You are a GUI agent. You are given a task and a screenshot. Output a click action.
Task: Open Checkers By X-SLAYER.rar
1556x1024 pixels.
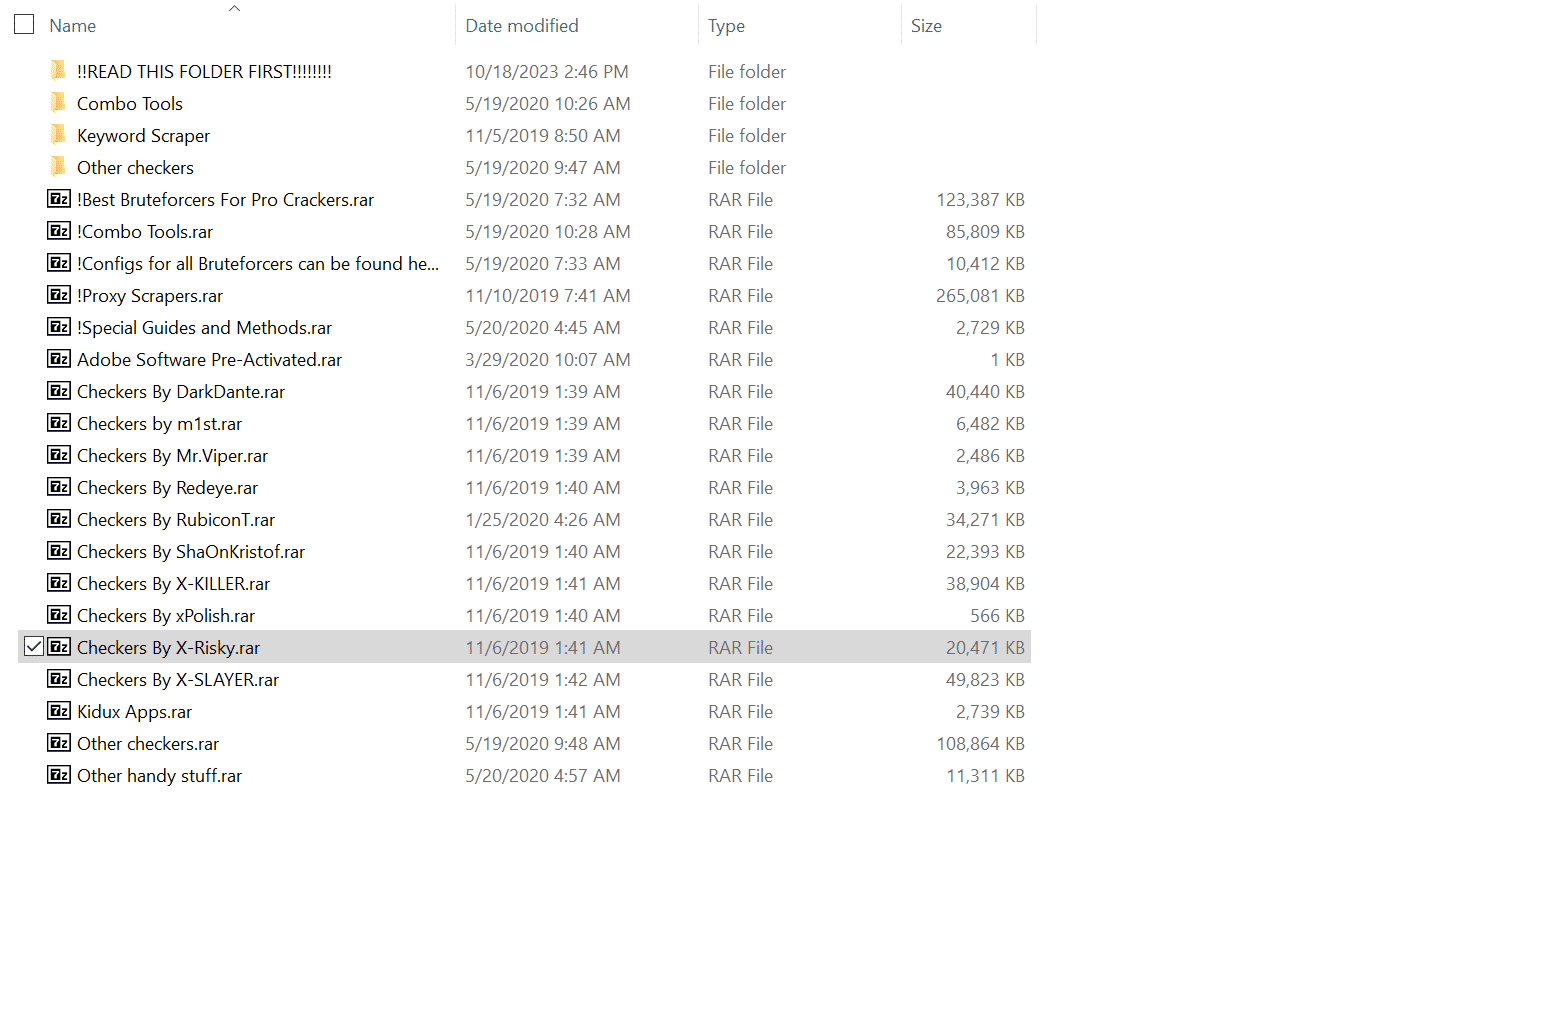click(176, 679)
